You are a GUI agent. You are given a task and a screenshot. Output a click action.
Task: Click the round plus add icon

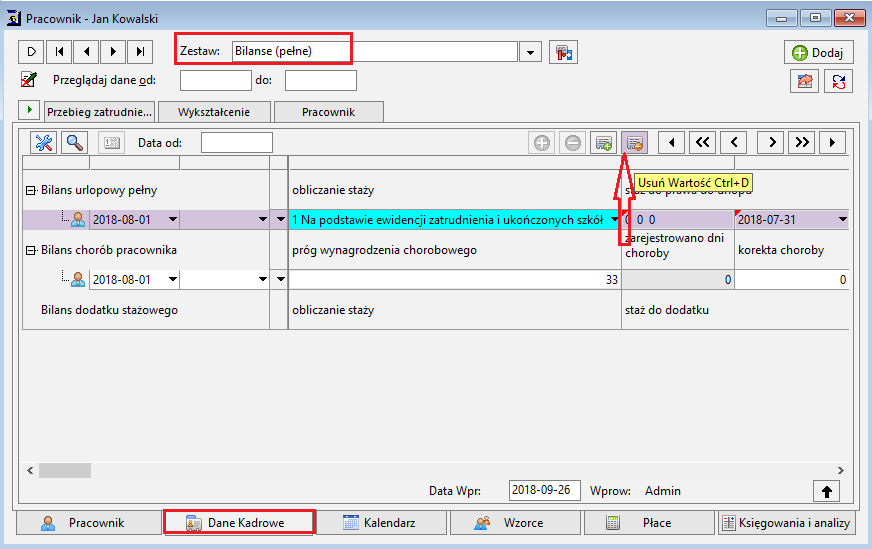tap(542, 143)
